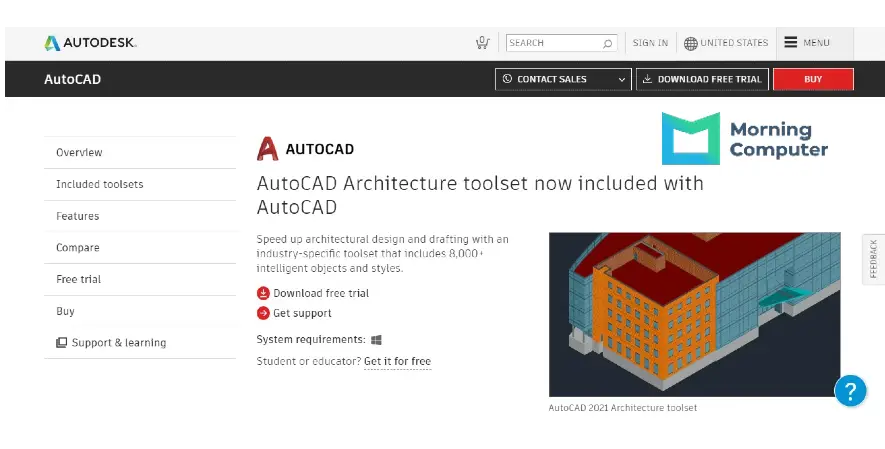Open the Feedback side tab

pos(873,259)
